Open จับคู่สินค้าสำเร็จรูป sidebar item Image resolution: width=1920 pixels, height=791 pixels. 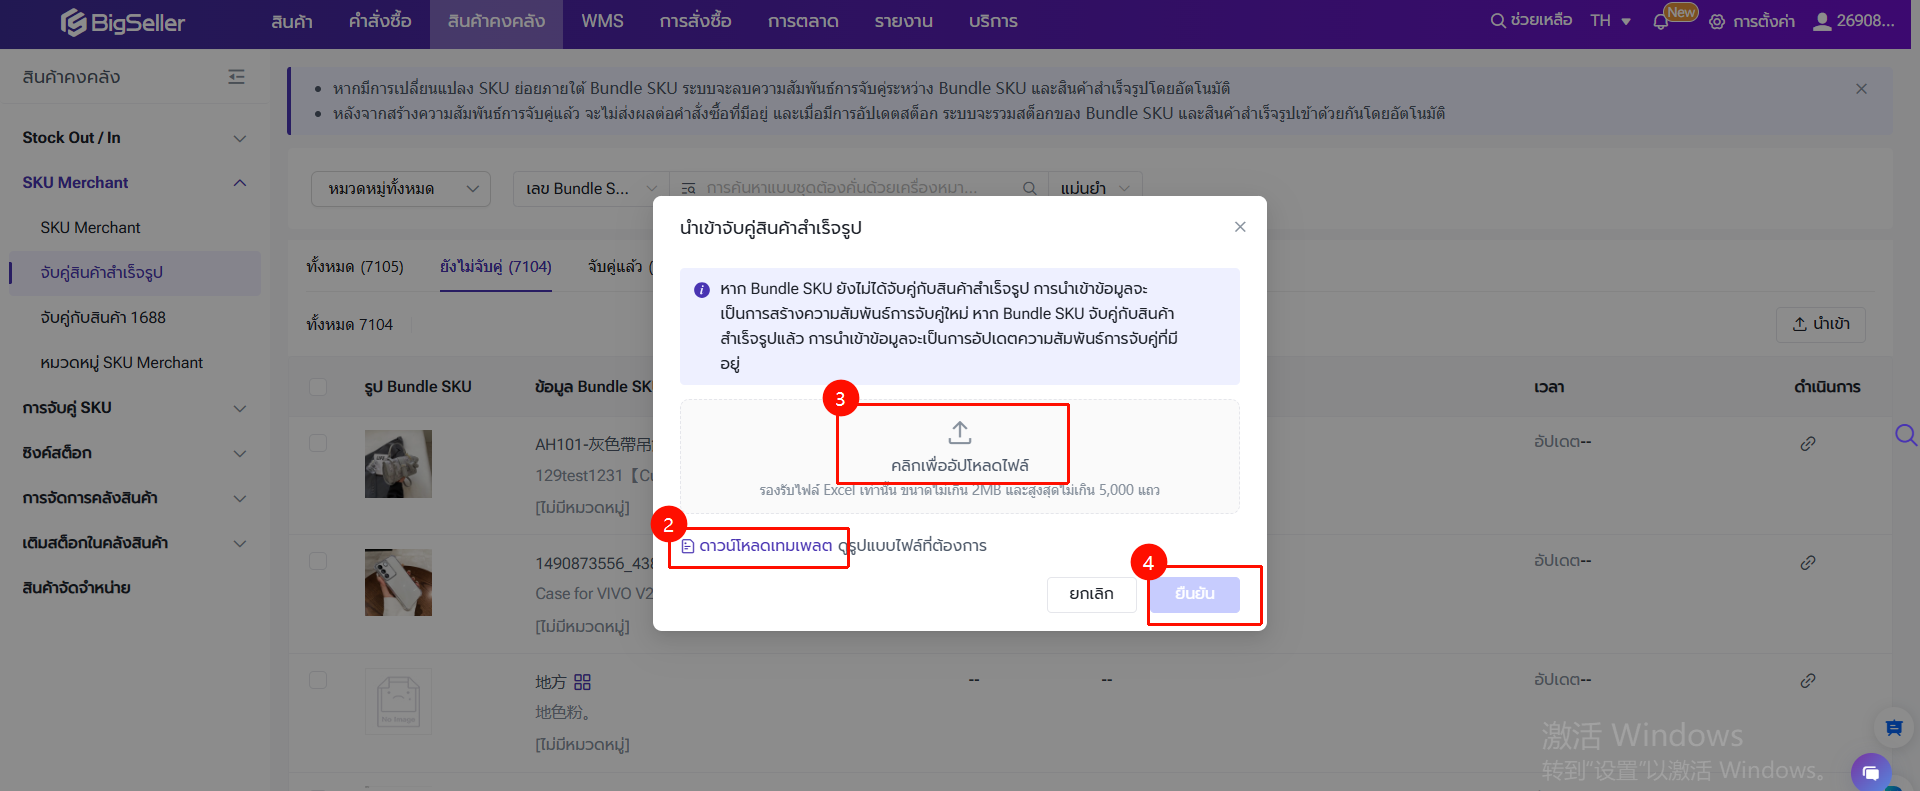click(135, 273)
